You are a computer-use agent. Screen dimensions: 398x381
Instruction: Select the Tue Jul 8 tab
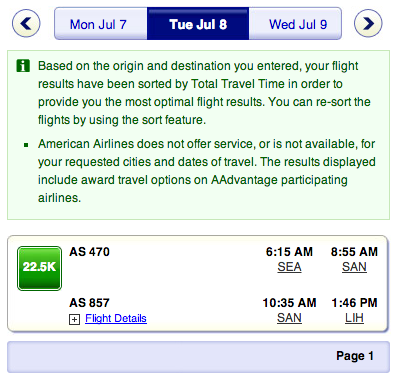pyautogui.click(x=198, y=24)
